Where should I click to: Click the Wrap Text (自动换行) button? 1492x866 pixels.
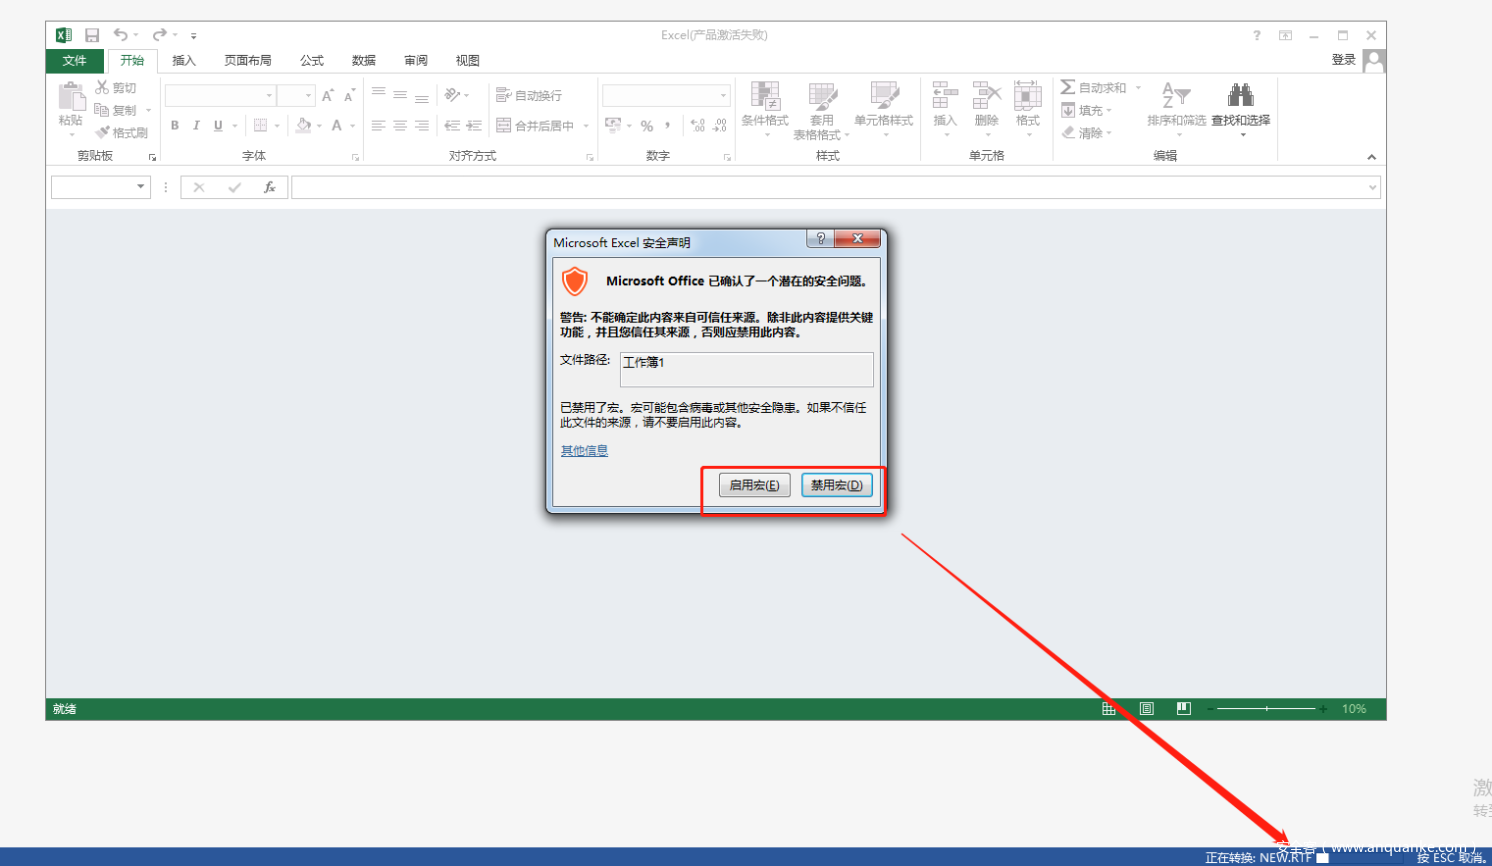(529, 95)
